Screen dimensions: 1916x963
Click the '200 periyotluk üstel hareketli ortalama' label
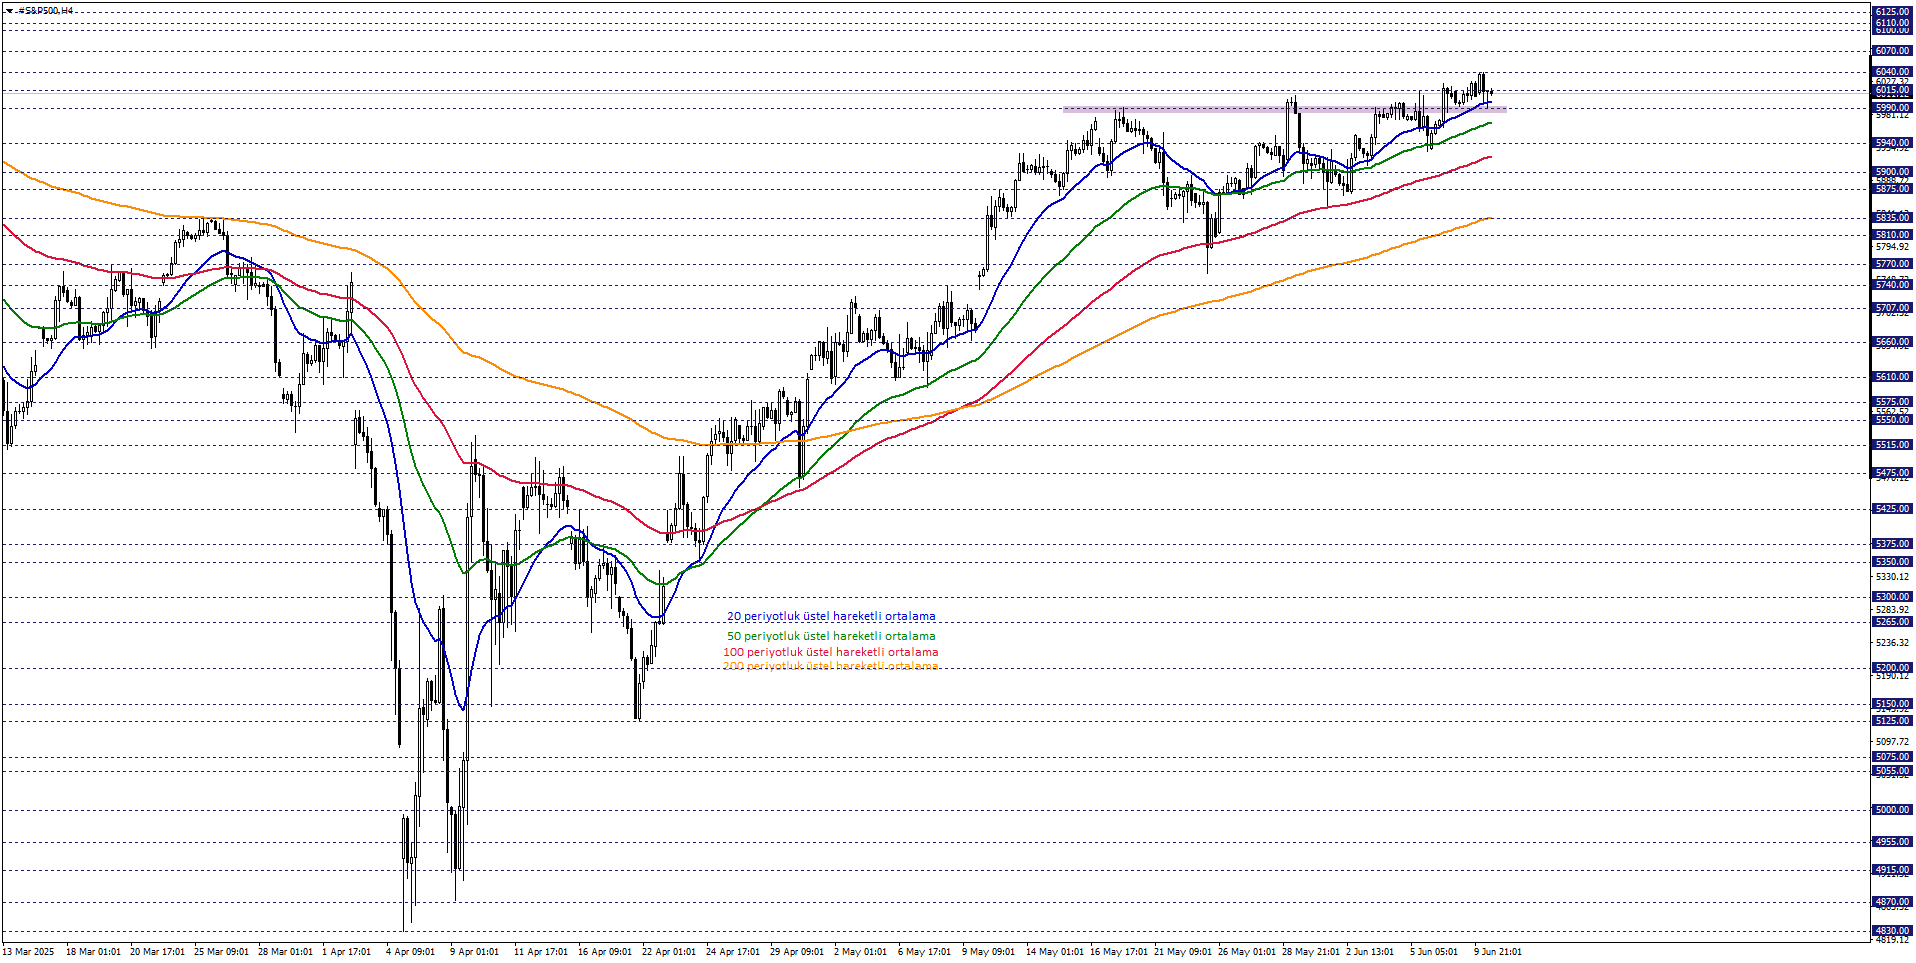click(x=830, y=666)
